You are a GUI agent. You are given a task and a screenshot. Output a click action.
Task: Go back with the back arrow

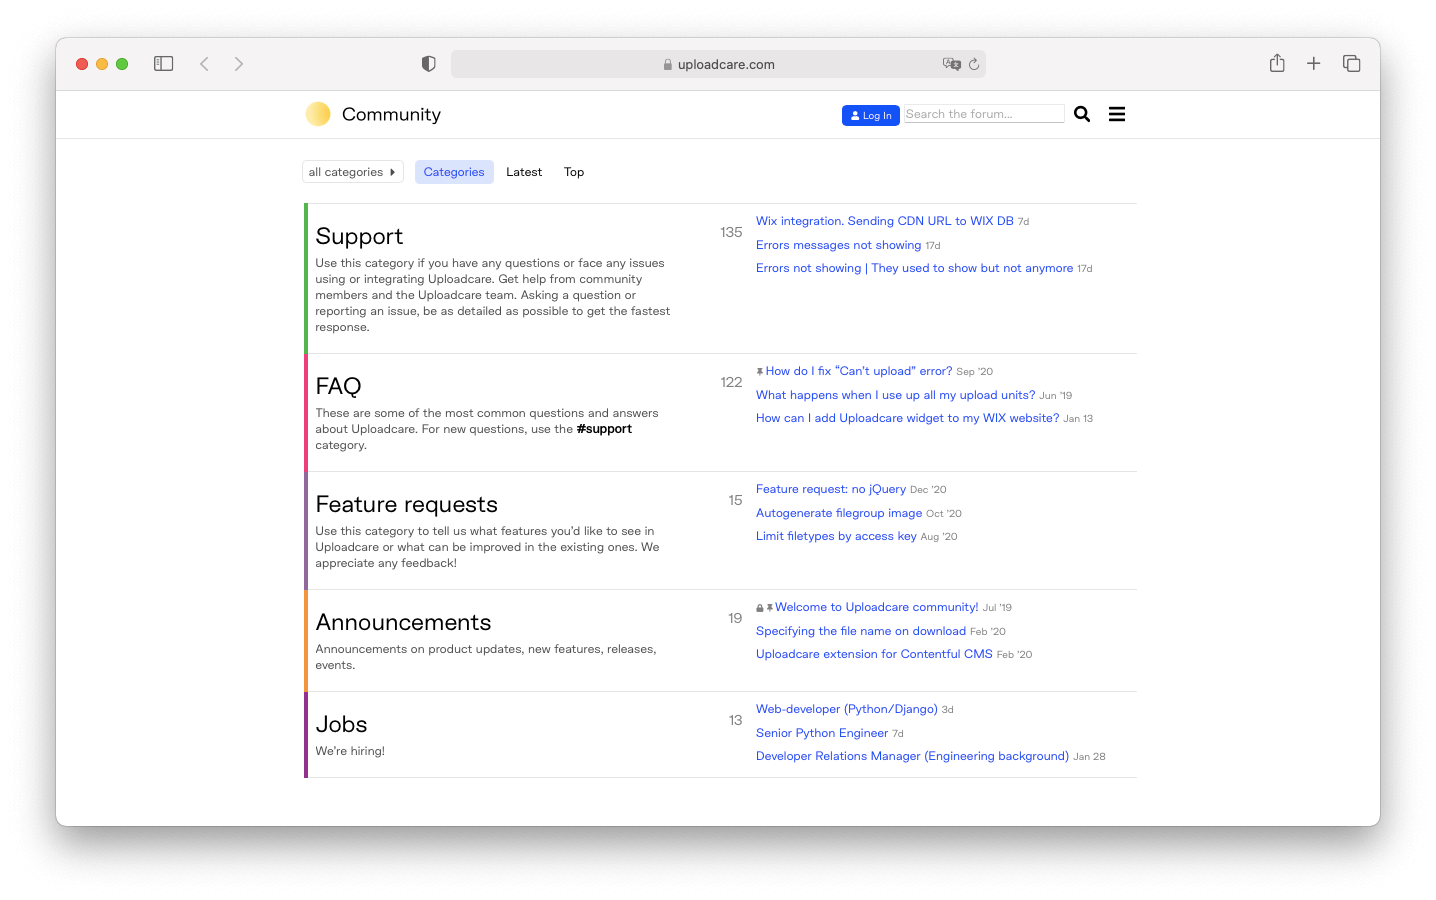click(204, 64)
